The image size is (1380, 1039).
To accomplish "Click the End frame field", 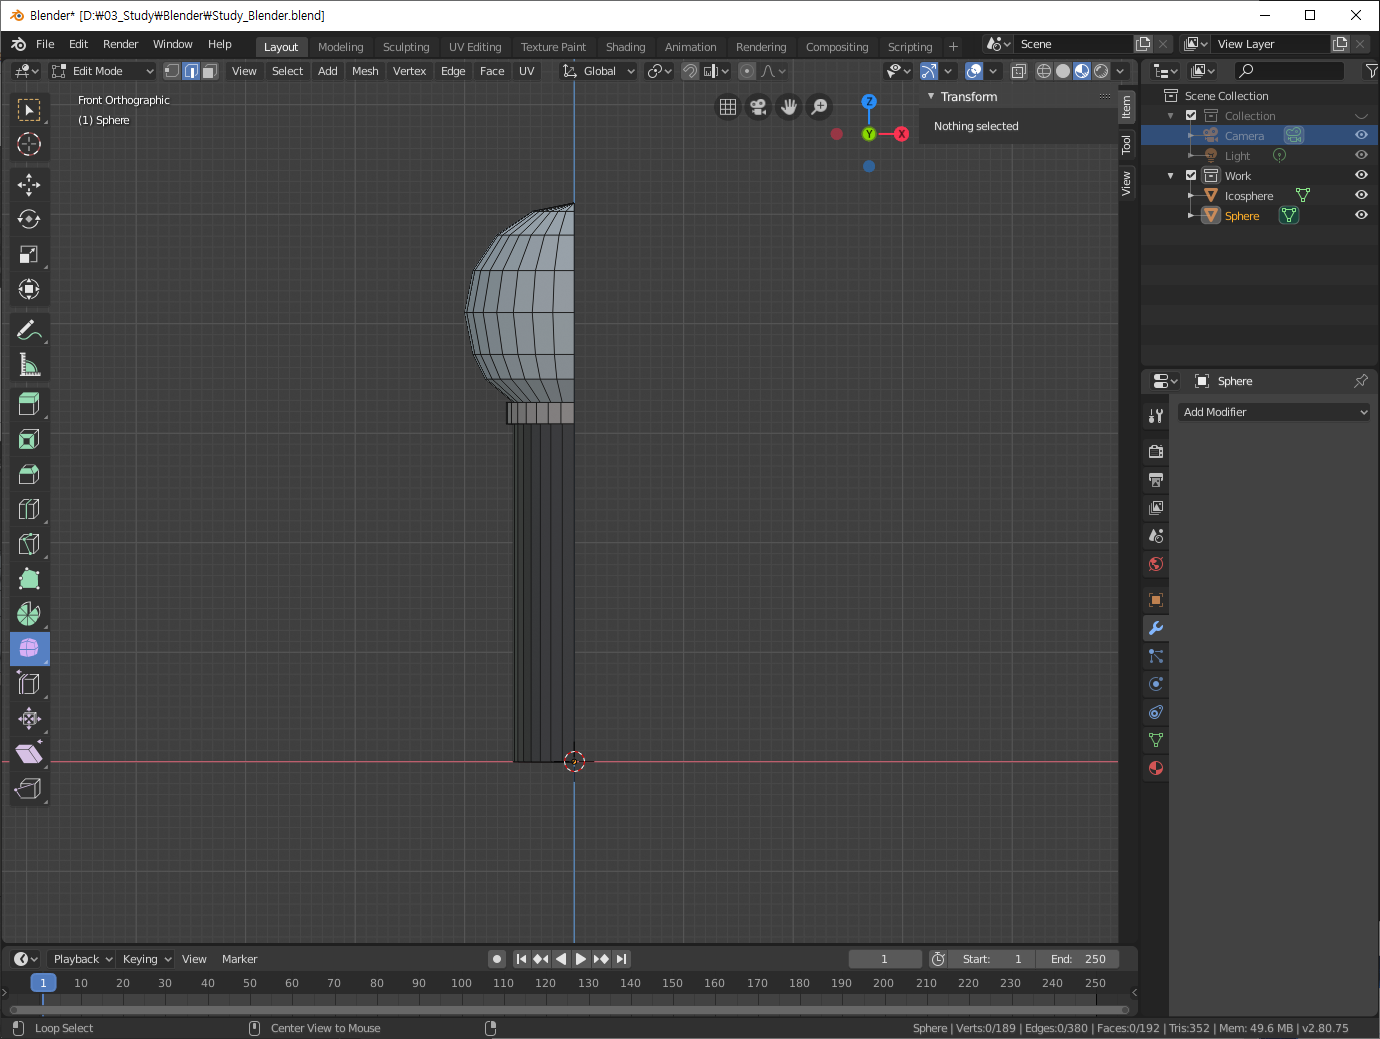I will pos(1077,959).
